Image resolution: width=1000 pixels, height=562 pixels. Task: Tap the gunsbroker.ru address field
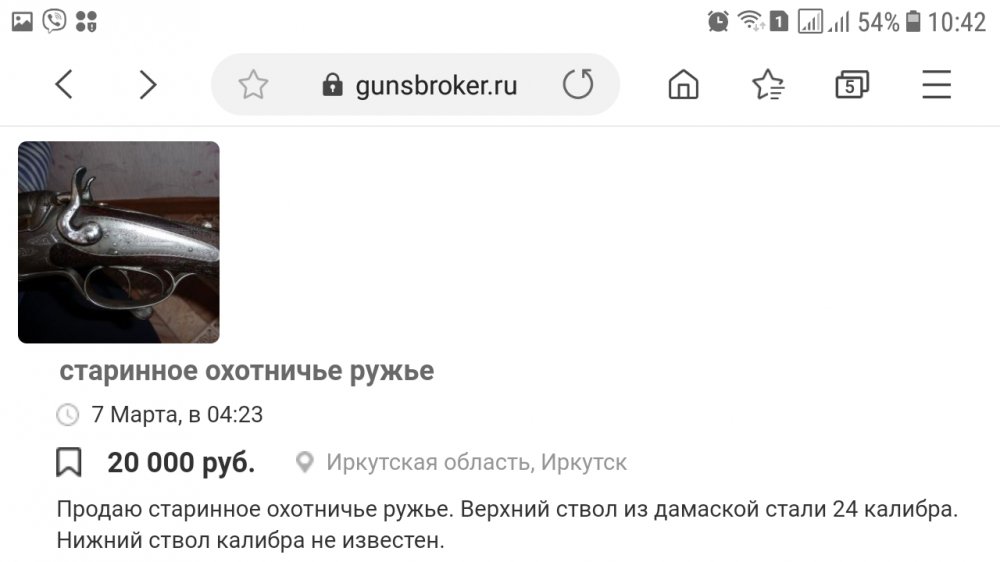click(436, 85)
